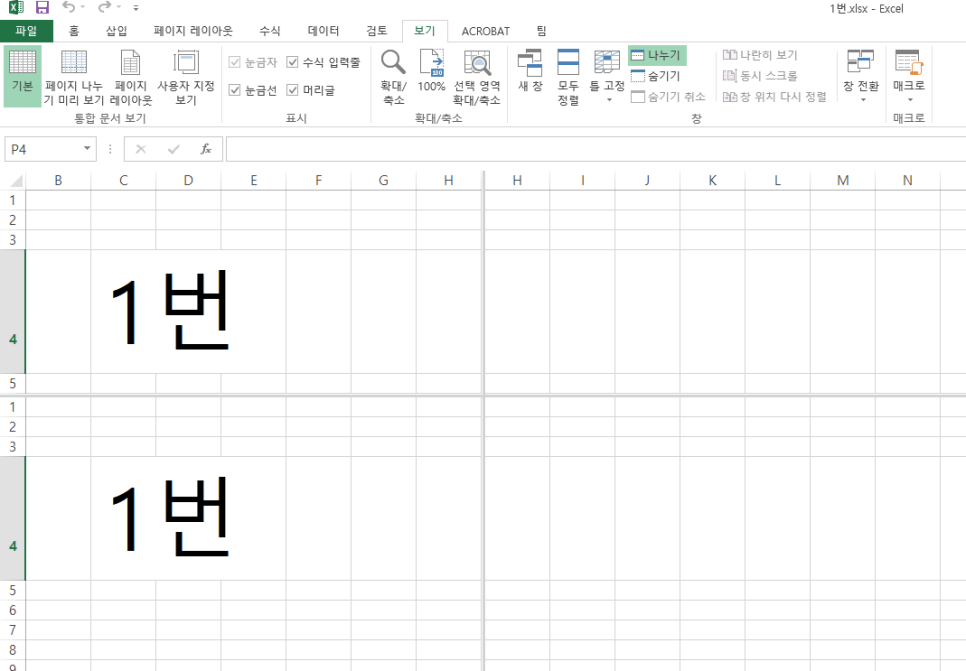Click the 숨기기 취소 unhide button
Screen dimensions: 966x671
[669, 97]
